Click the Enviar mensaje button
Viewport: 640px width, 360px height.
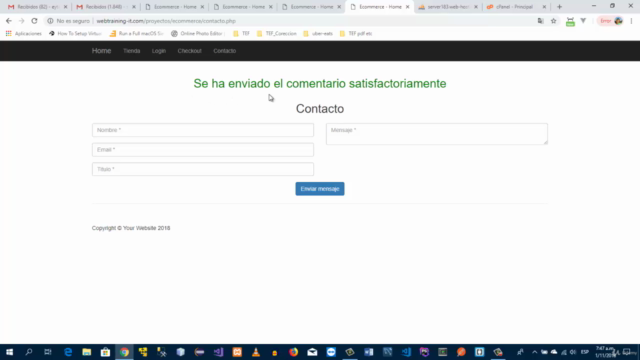[x=320, y=189]
